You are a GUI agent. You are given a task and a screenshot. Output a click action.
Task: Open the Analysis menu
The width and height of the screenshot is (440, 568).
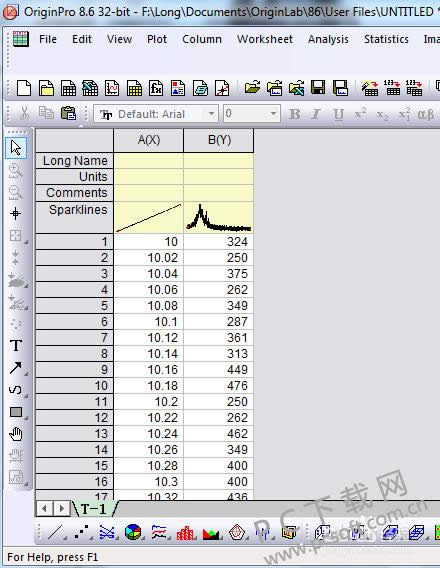pyautogui.click(x=328, y=39)
